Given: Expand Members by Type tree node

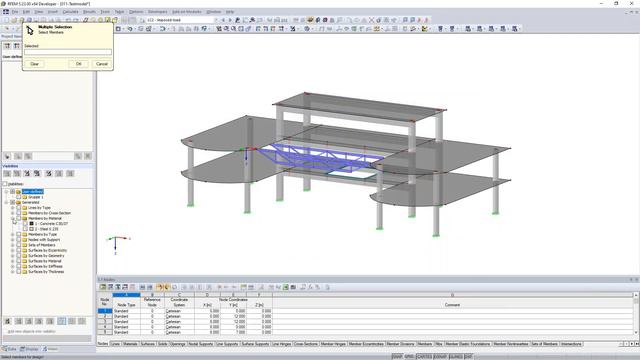Looking at the screenshot, I should point(13,235).
